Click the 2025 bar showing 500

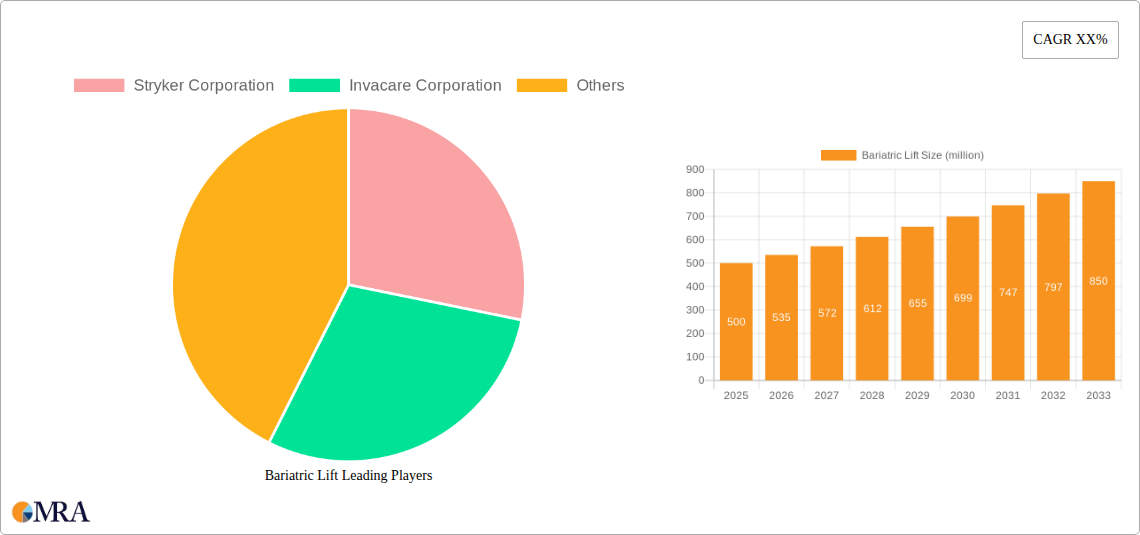coord(736,321)
